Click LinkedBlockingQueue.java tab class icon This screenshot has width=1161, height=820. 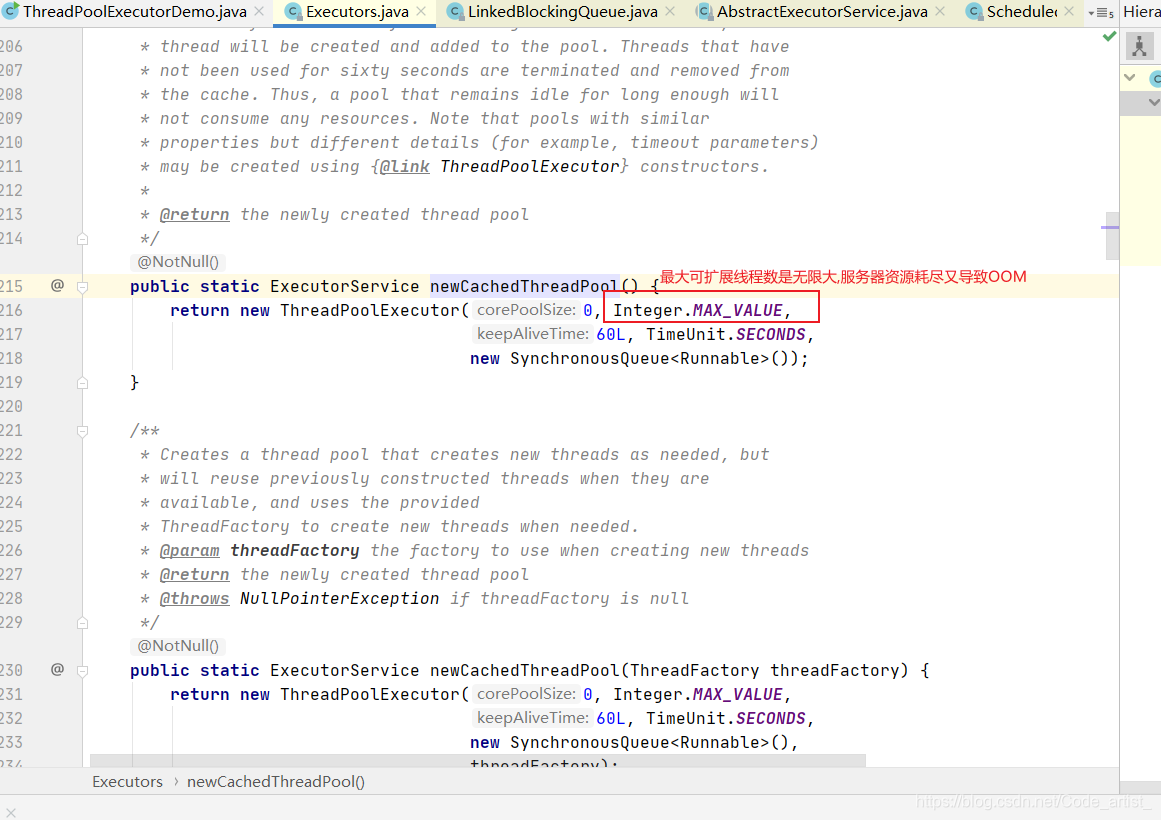coord(455,12)
